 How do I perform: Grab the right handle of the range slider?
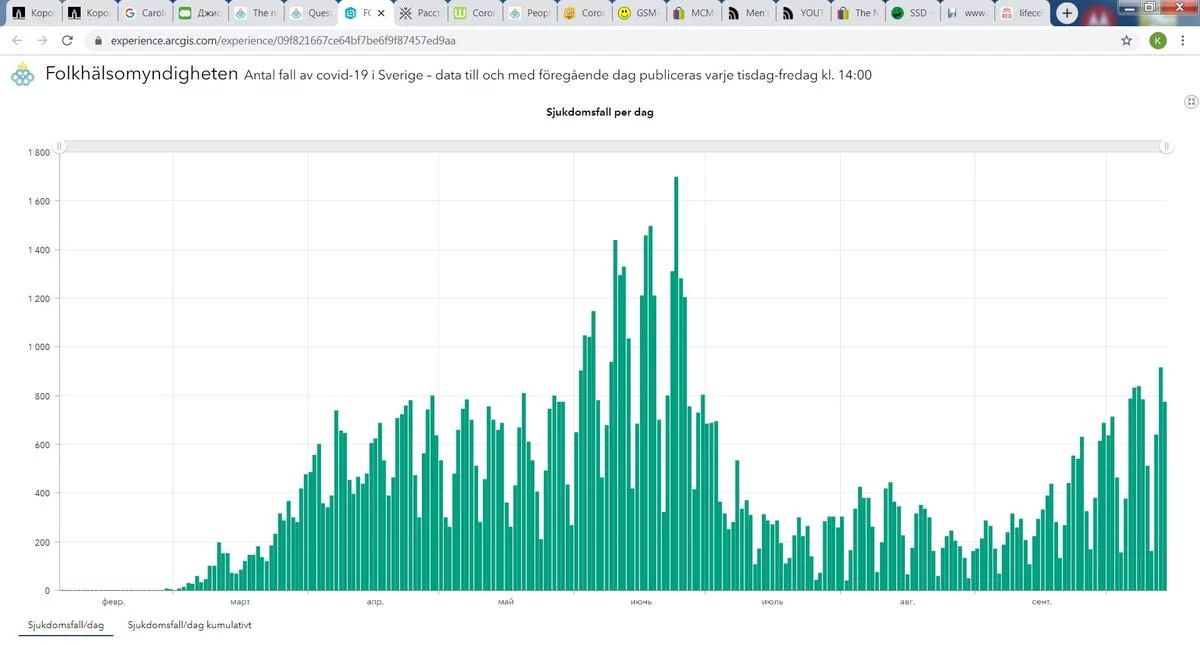1166,147
